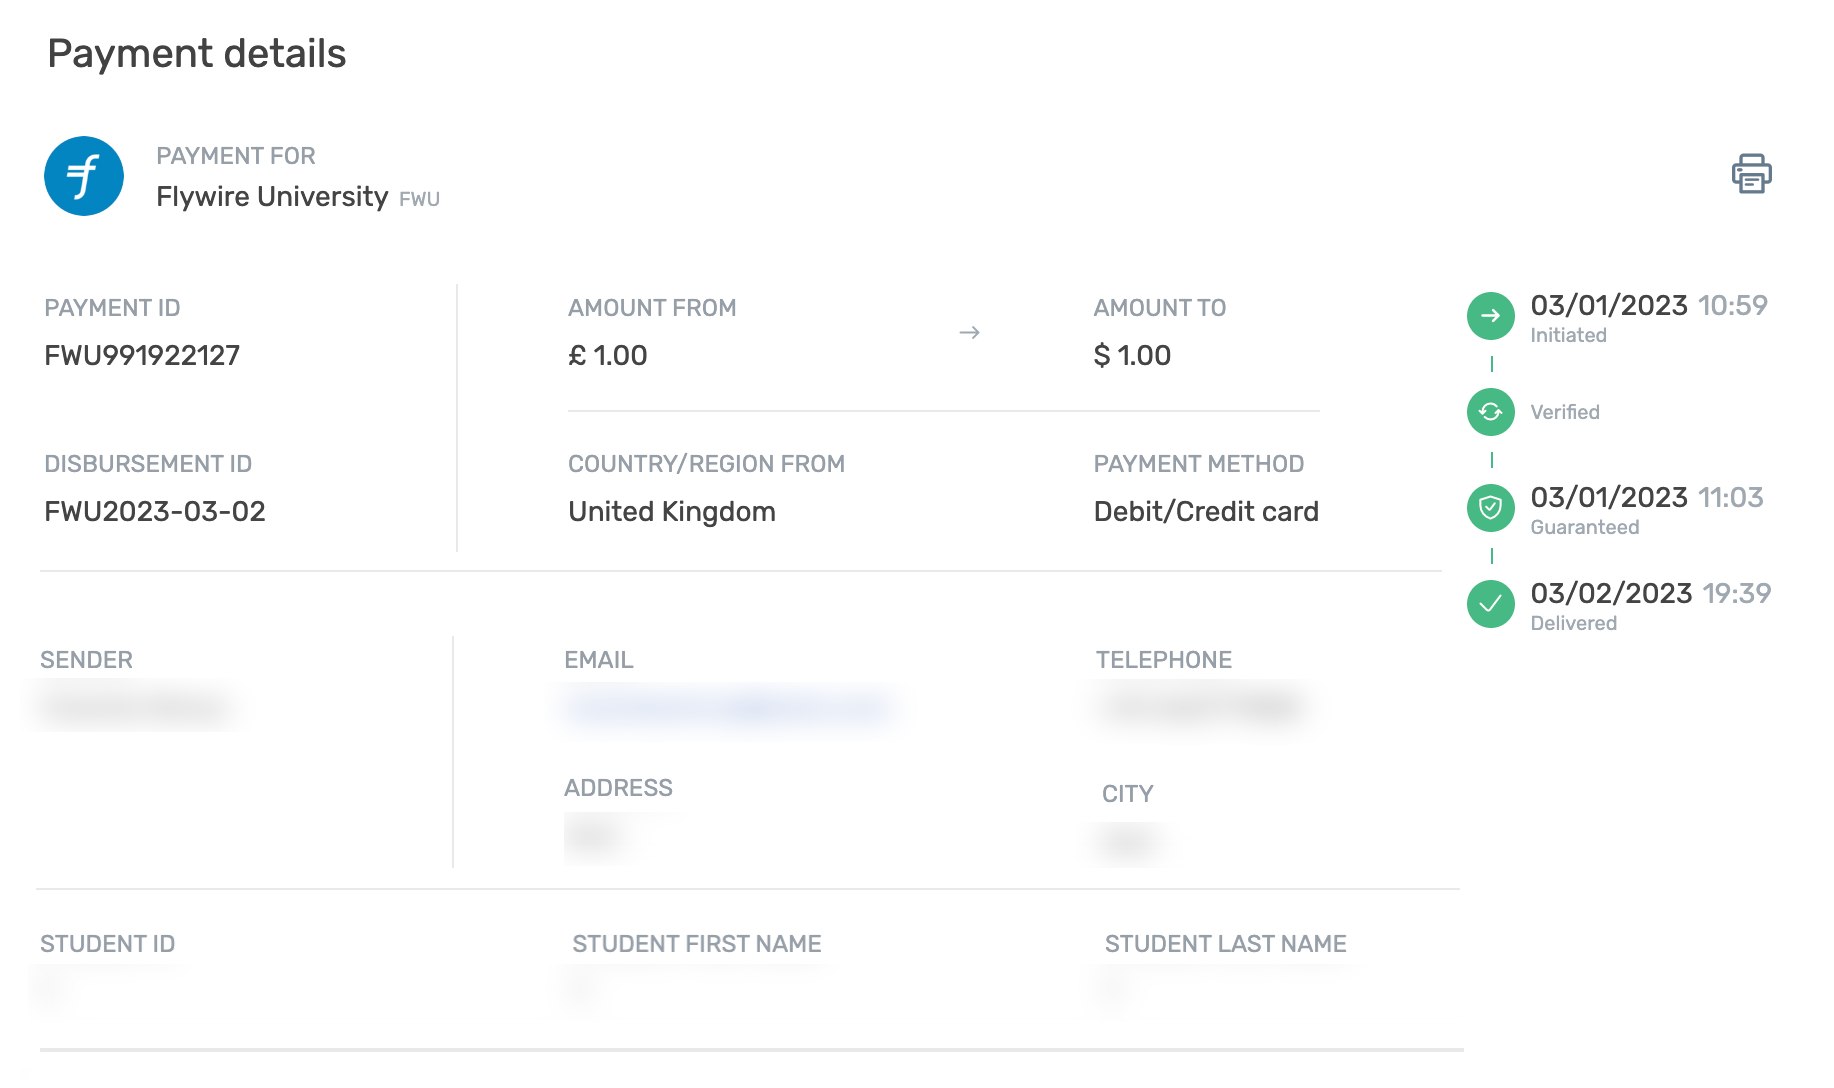Click the Delivered checkmark status icon

click(x=1490, y=604)
